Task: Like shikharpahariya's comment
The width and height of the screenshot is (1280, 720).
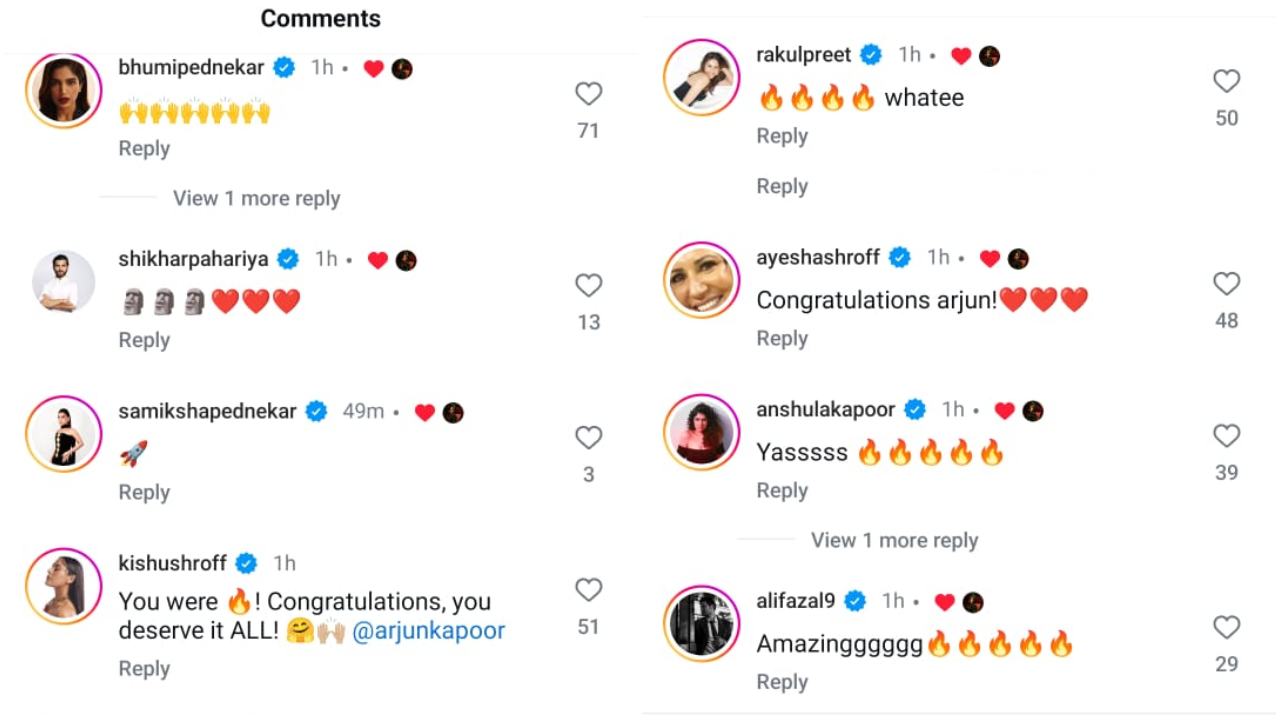Action: pyautogui.click(x=588, y=286)
